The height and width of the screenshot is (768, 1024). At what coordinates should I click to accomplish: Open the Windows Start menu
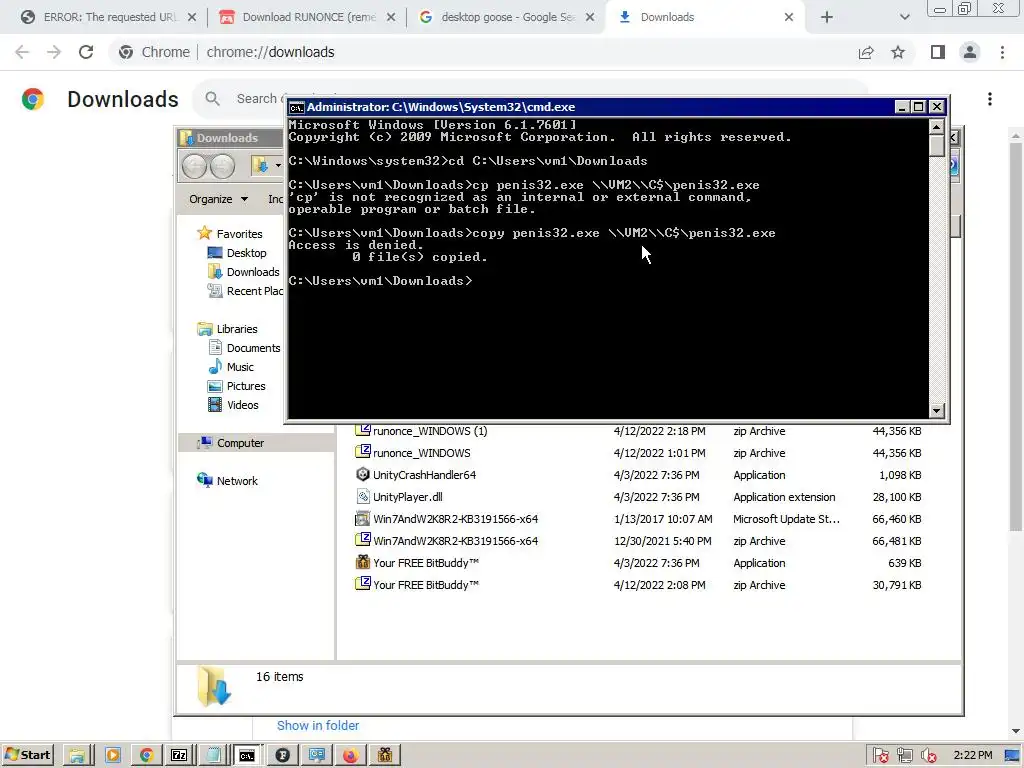27,755
